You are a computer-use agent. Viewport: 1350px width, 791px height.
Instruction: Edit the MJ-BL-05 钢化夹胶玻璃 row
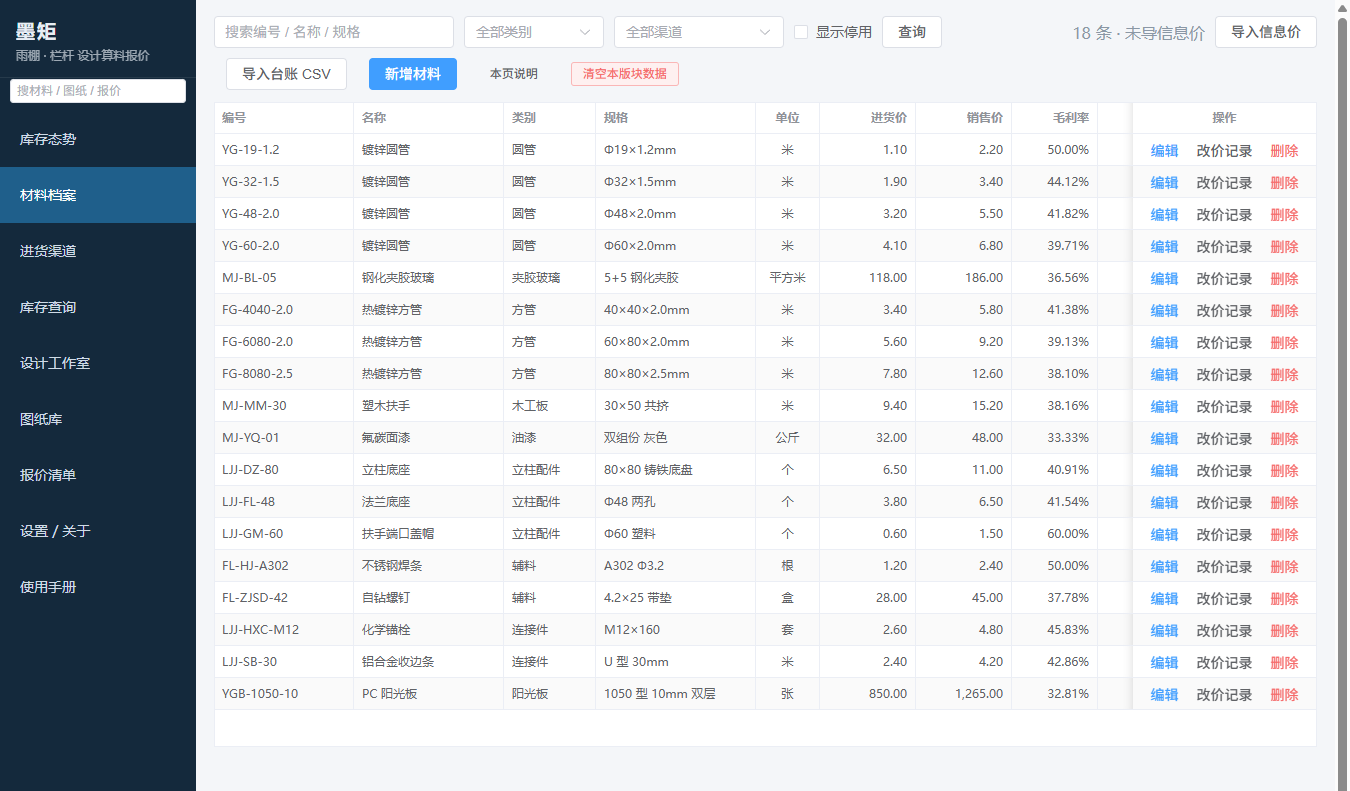[x=1164, y=279]
